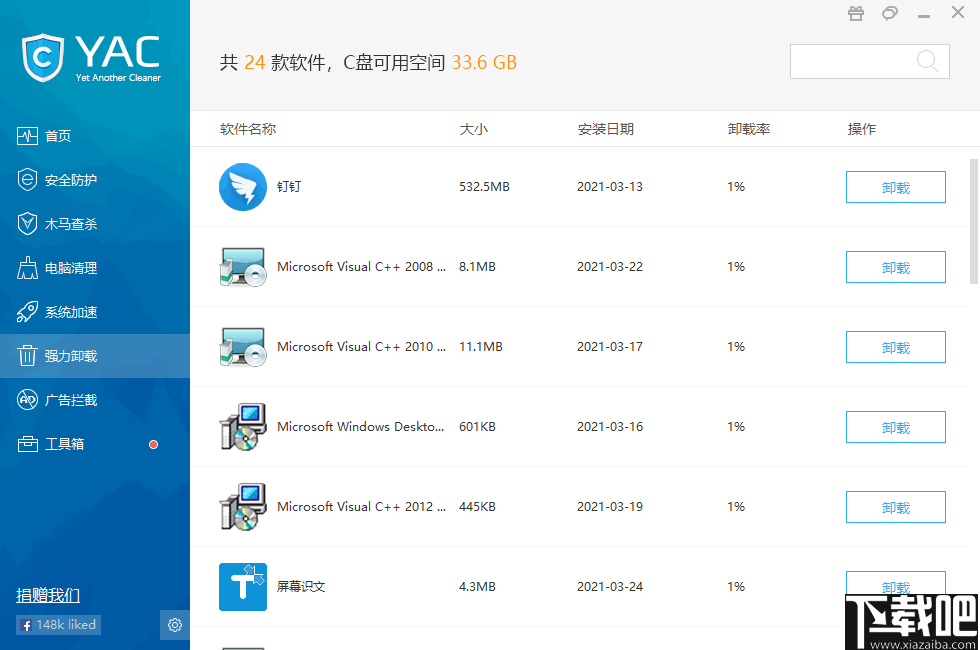
Task: Open 工具箱 section
Action: tap(95, 444)
